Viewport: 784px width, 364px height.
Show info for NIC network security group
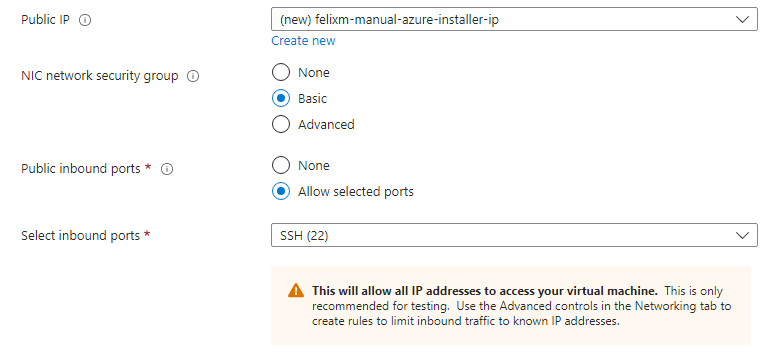(193, 76)
